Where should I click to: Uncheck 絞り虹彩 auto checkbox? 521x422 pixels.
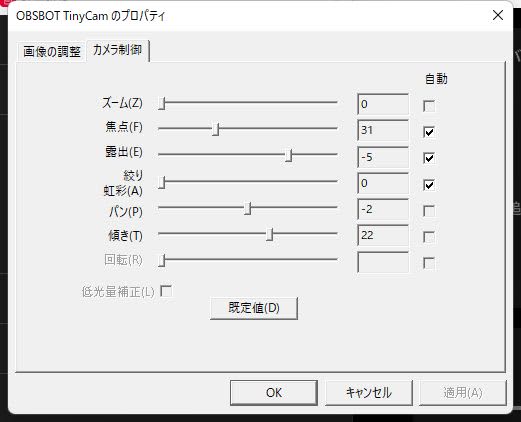click(x=429, y=184)
